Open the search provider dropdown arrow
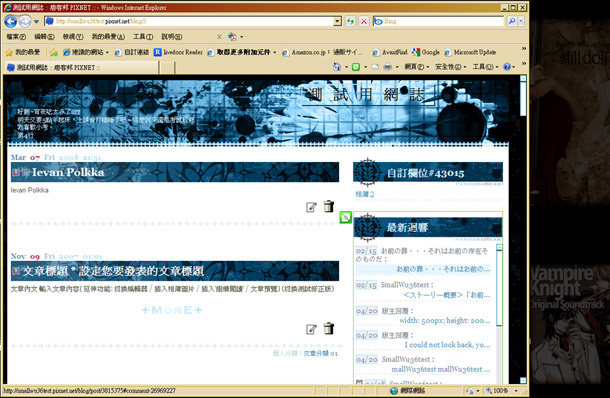The image size is (610, 398). (x=521, y=21)
